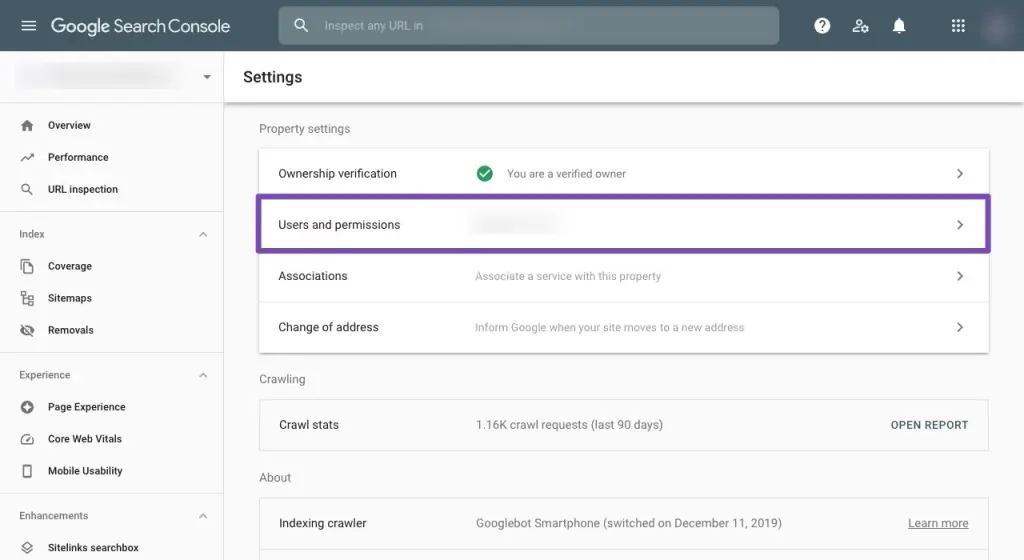This screenshot has width=1024, height=560.
Task: Collapse the Index section
Action: (x=203, y=234)
